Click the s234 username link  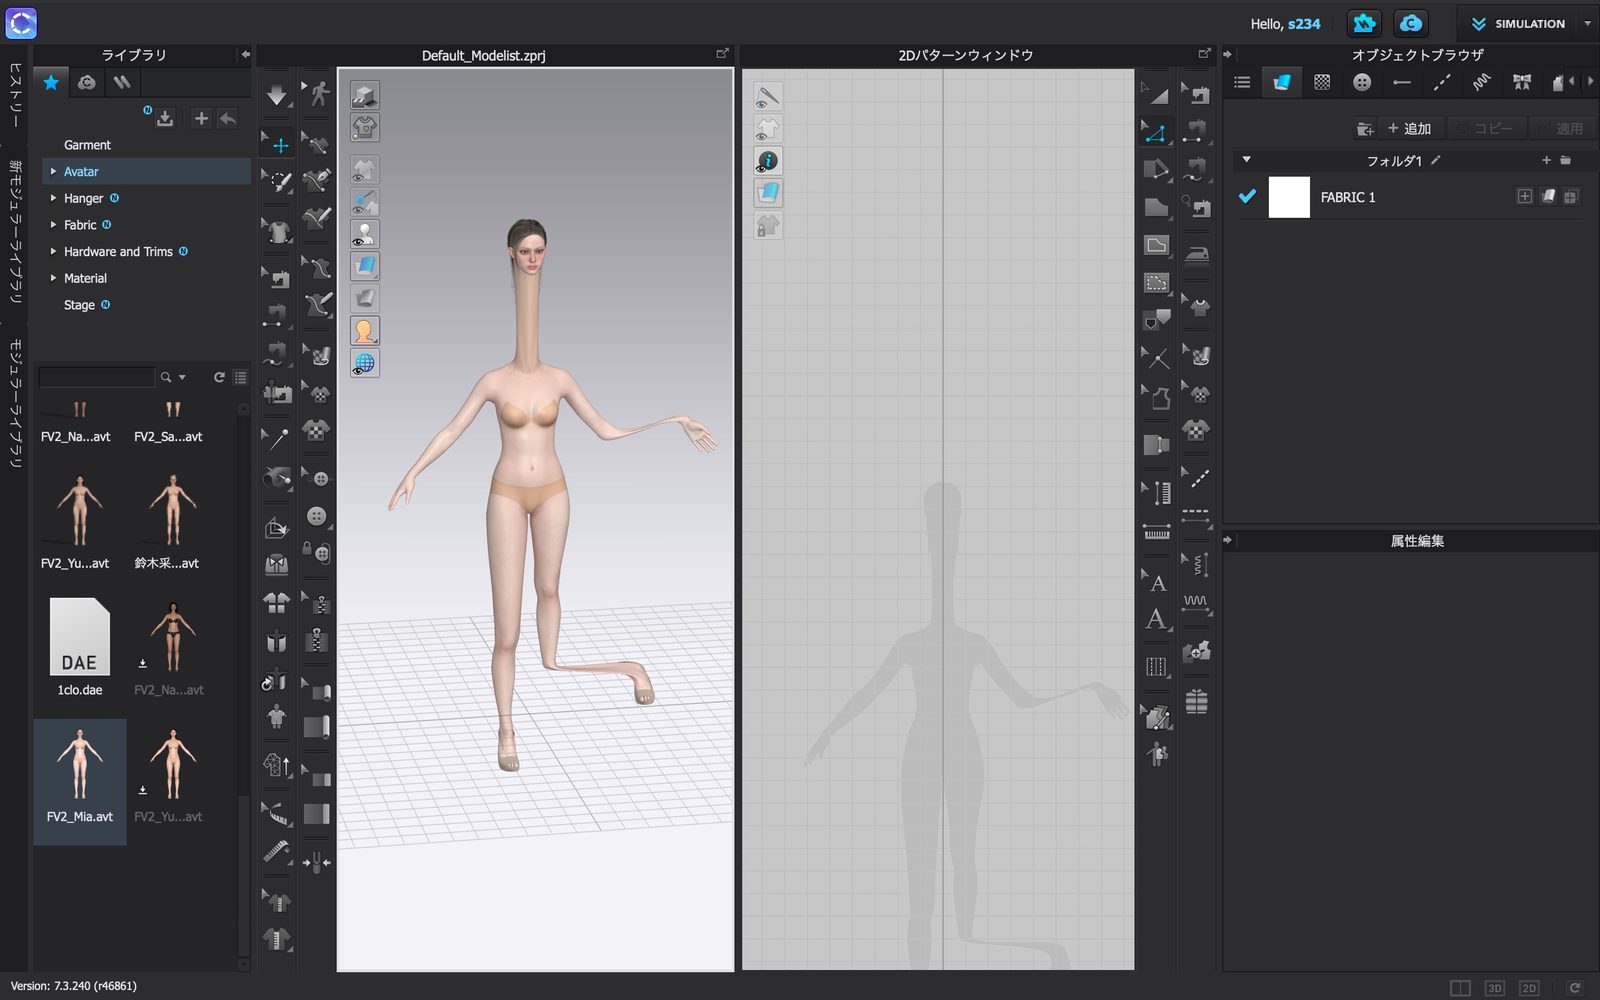point(1304,23)
